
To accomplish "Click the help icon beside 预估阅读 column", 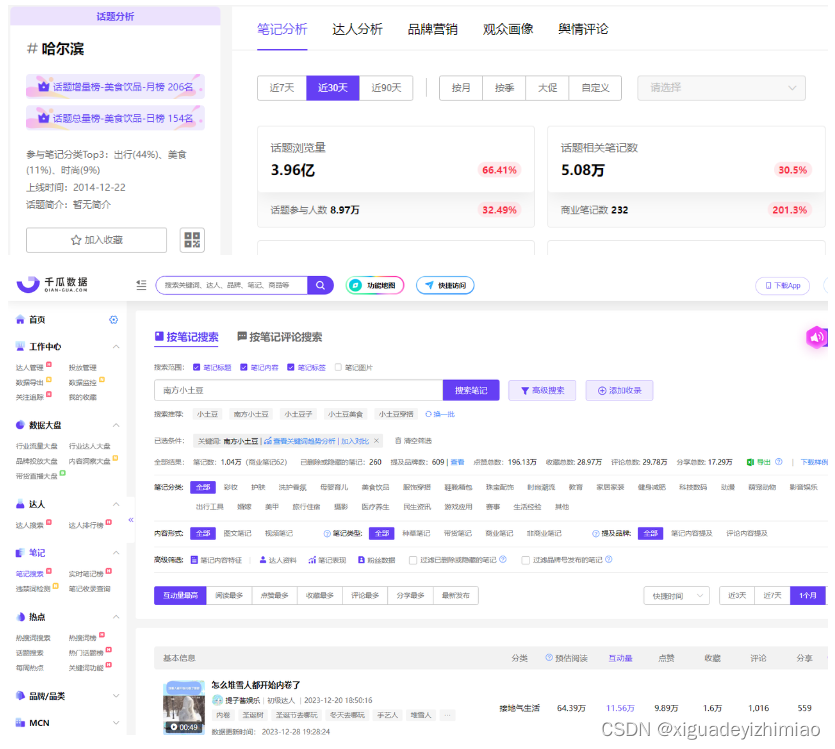I will click(549, 657).
